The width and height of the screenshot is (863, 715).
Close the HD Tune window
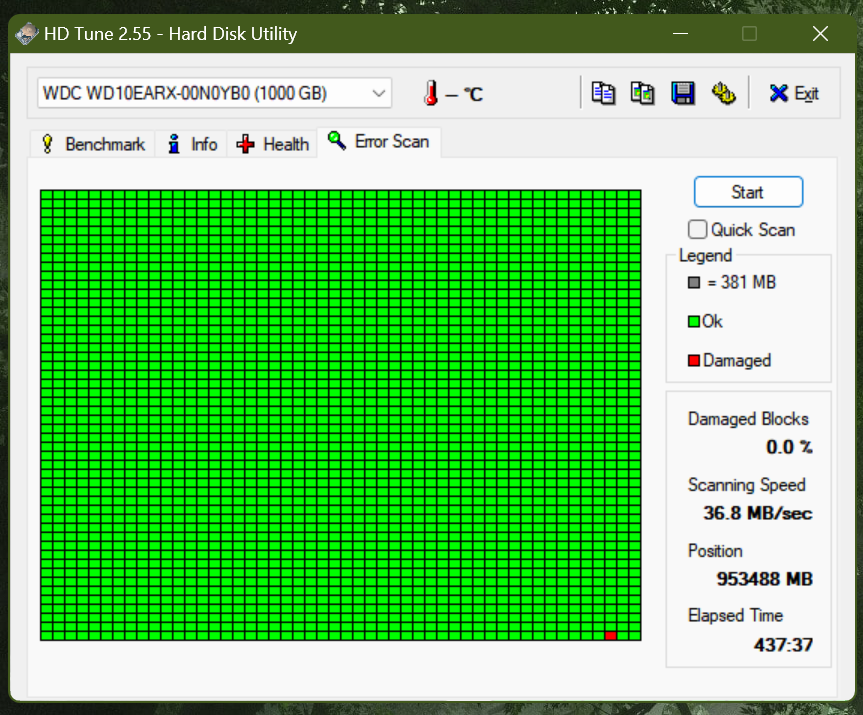click(820, 34)
